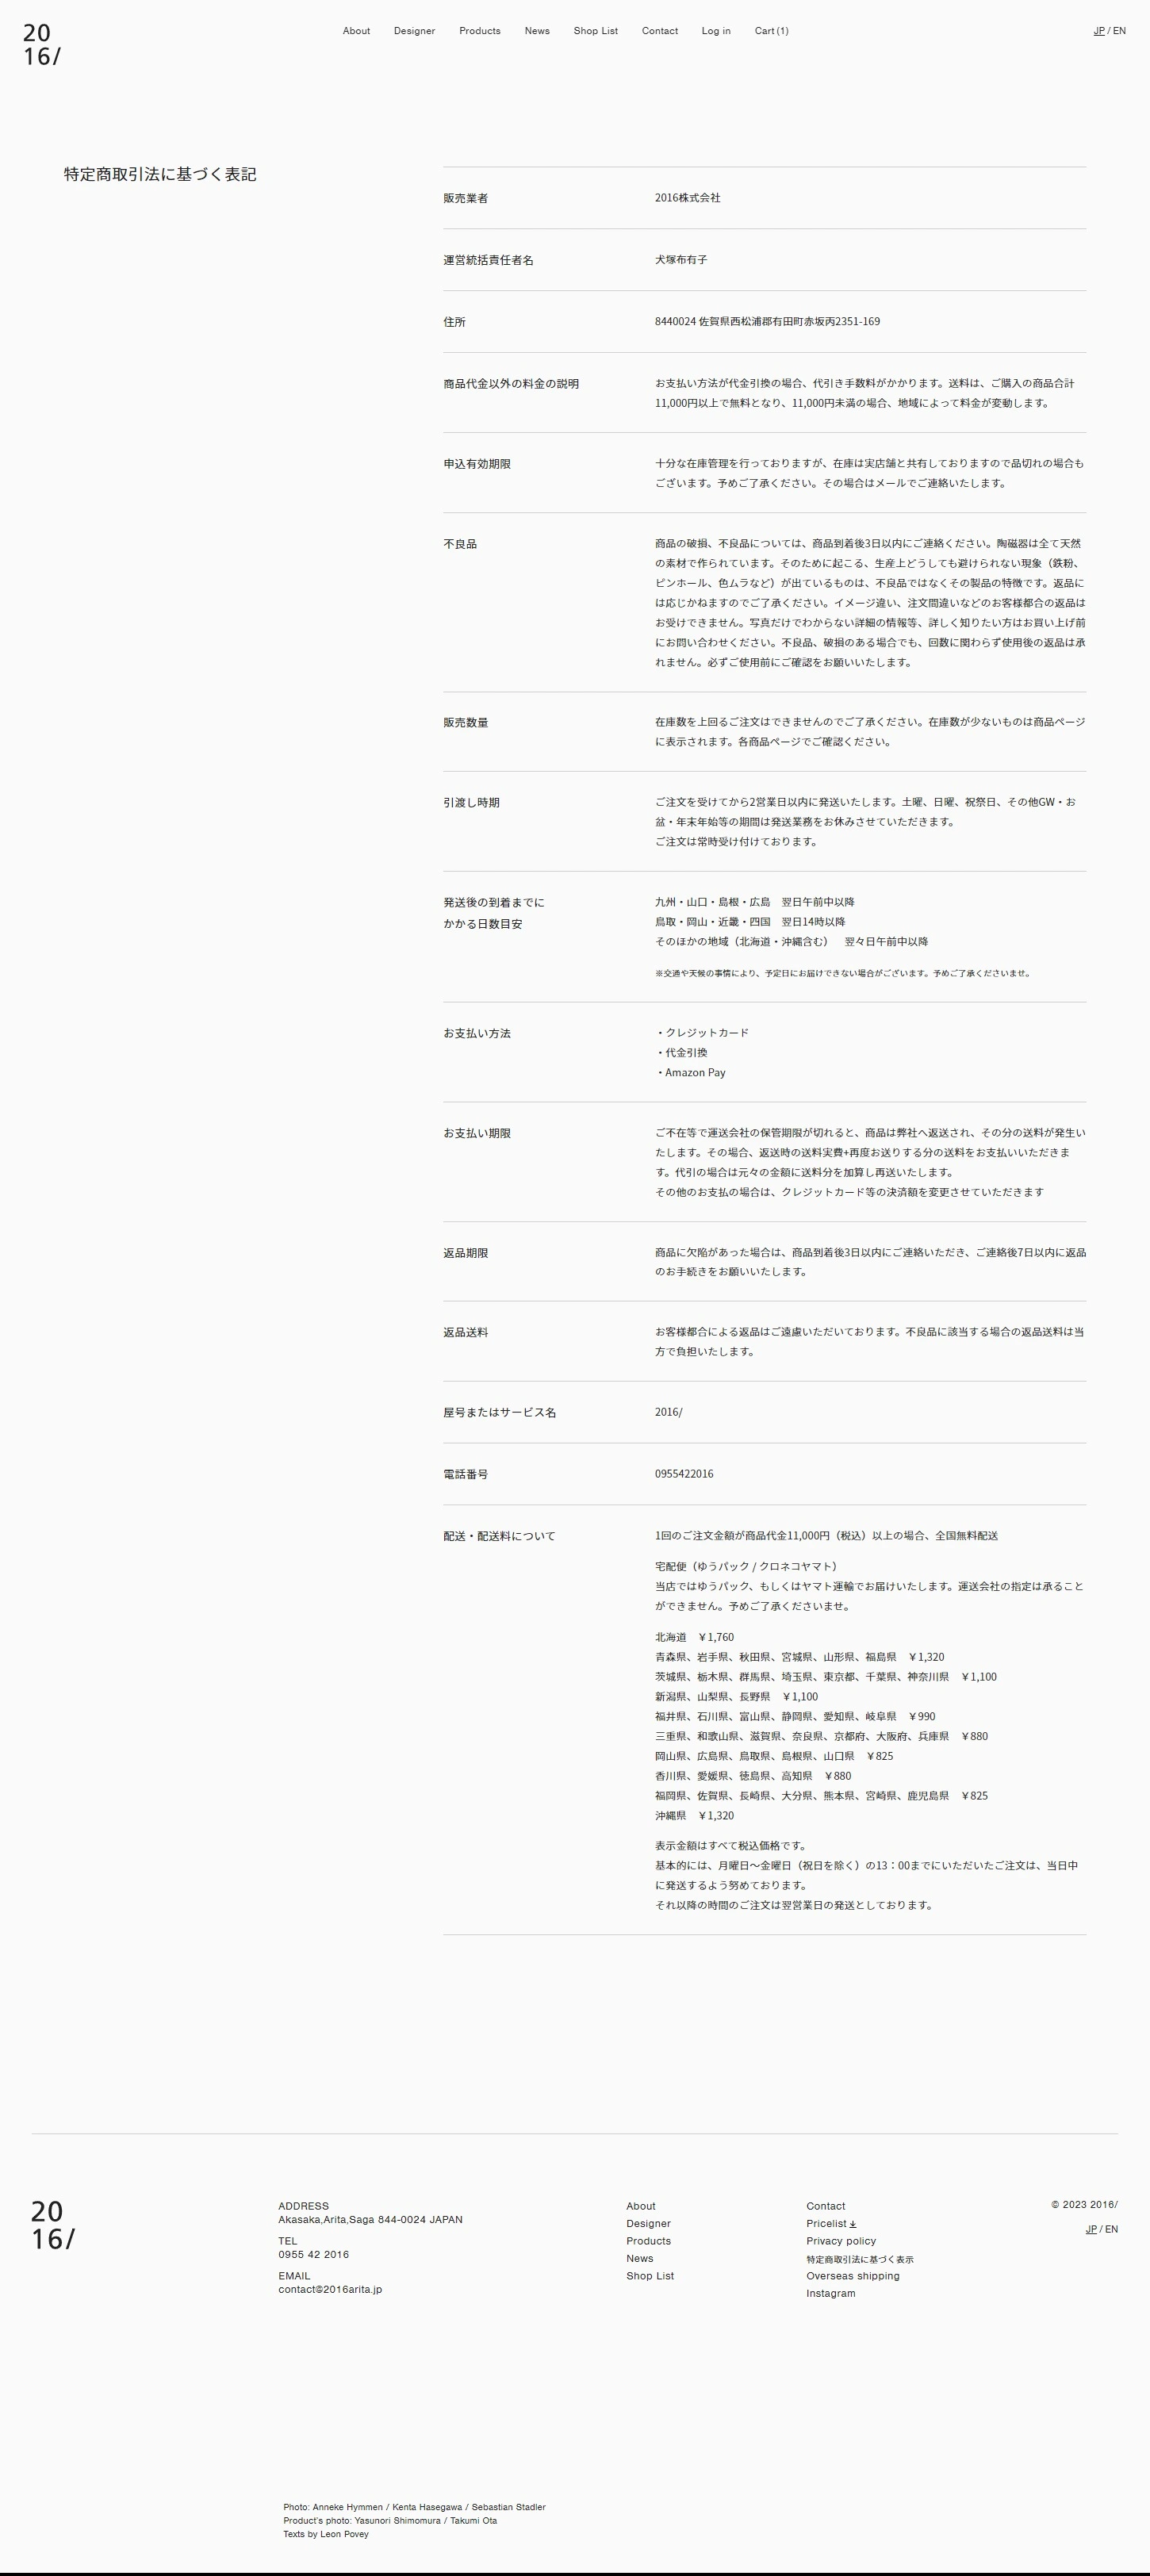Open Designer in the top navigation
This screenshot has width=1150, height=2576.
click(414, 31)
